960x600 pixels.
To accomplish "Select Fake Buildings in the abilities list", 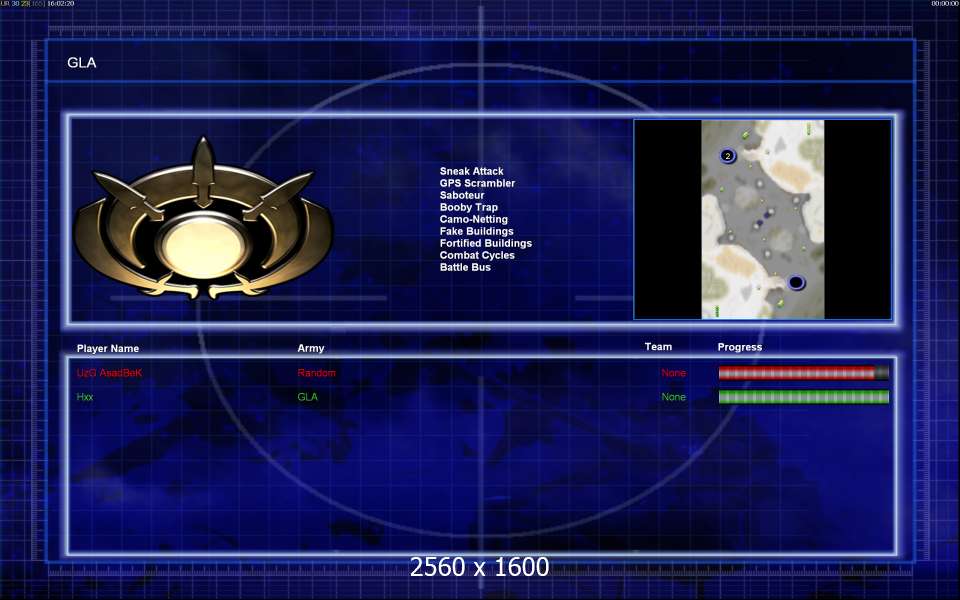I will click(476, 231).
